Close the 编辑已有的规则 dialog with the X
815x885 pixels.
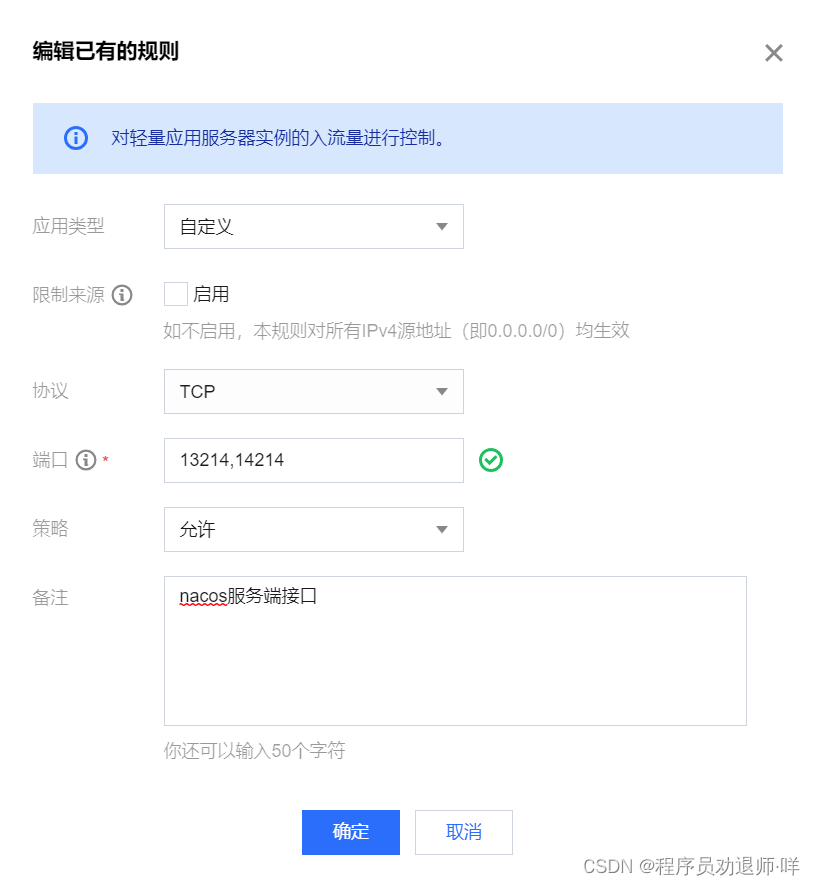774,53
